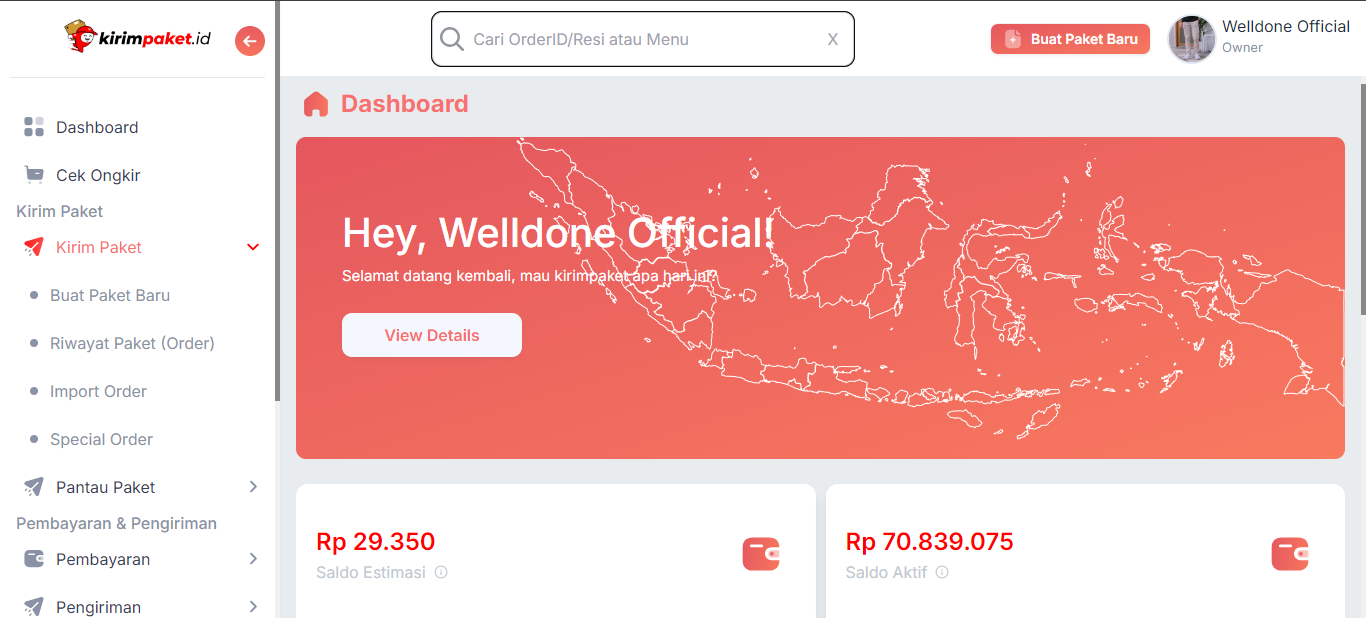Viewport: 1366px width, 618px height.
Task: Expand the Pantau Paket menu
Action: tap(253, 487)
